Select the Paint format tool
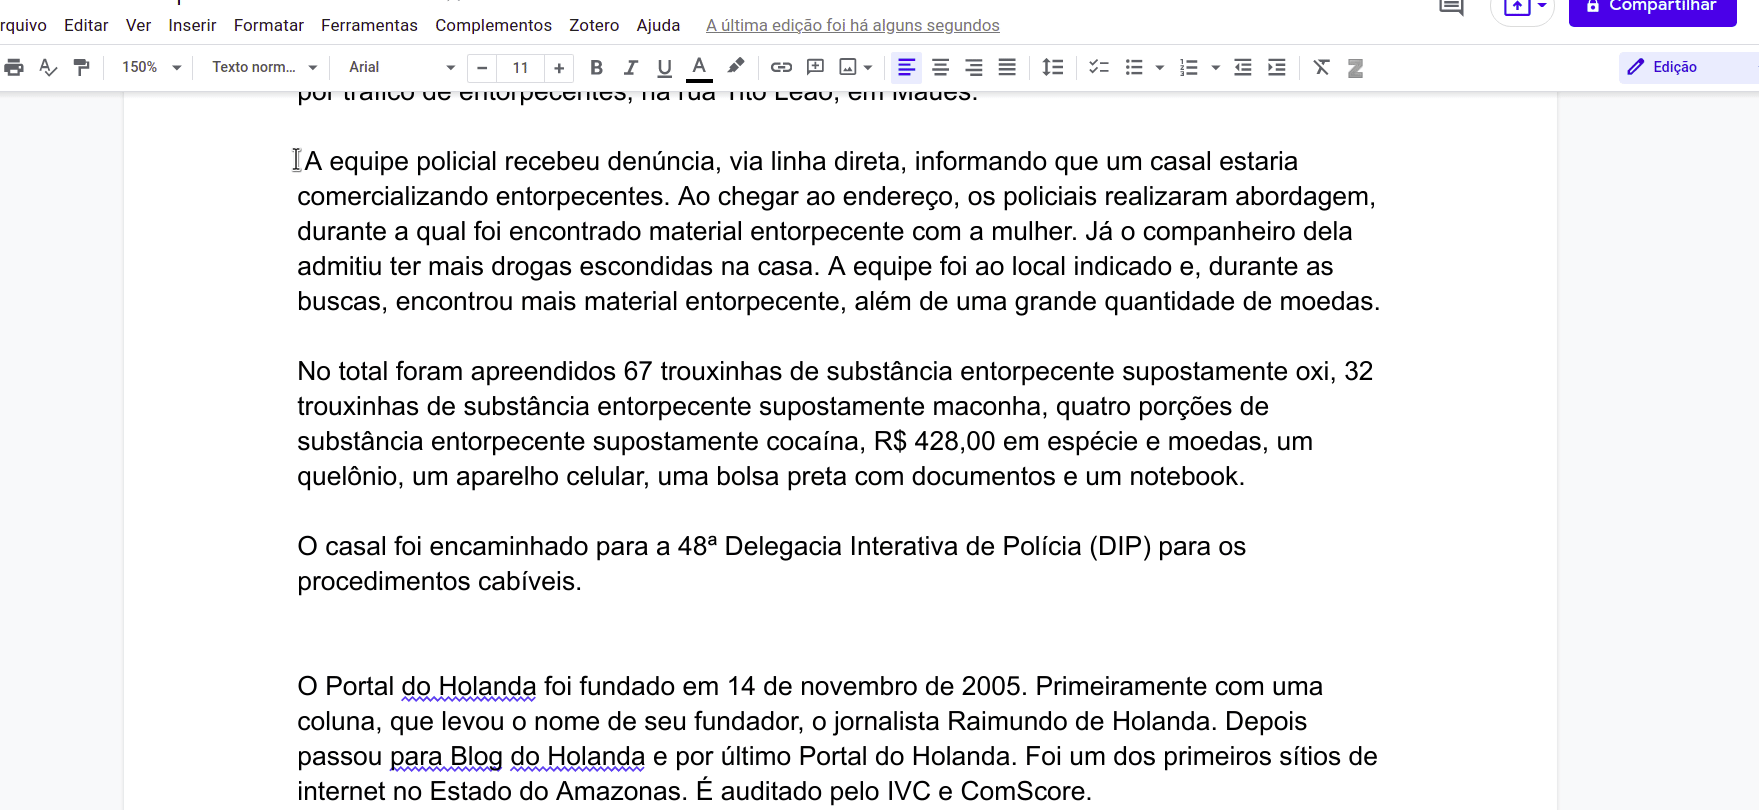 pyautogui.click(x=82, y=67)
